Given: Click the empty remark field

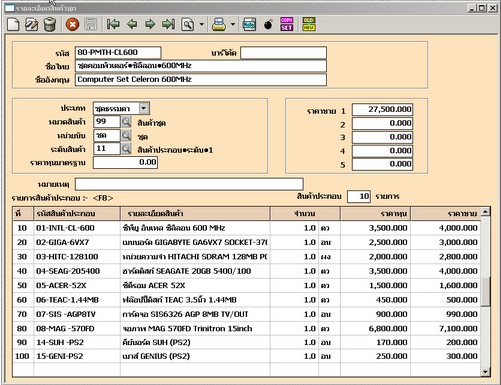Looking at the screenshot, I should 189,184.
